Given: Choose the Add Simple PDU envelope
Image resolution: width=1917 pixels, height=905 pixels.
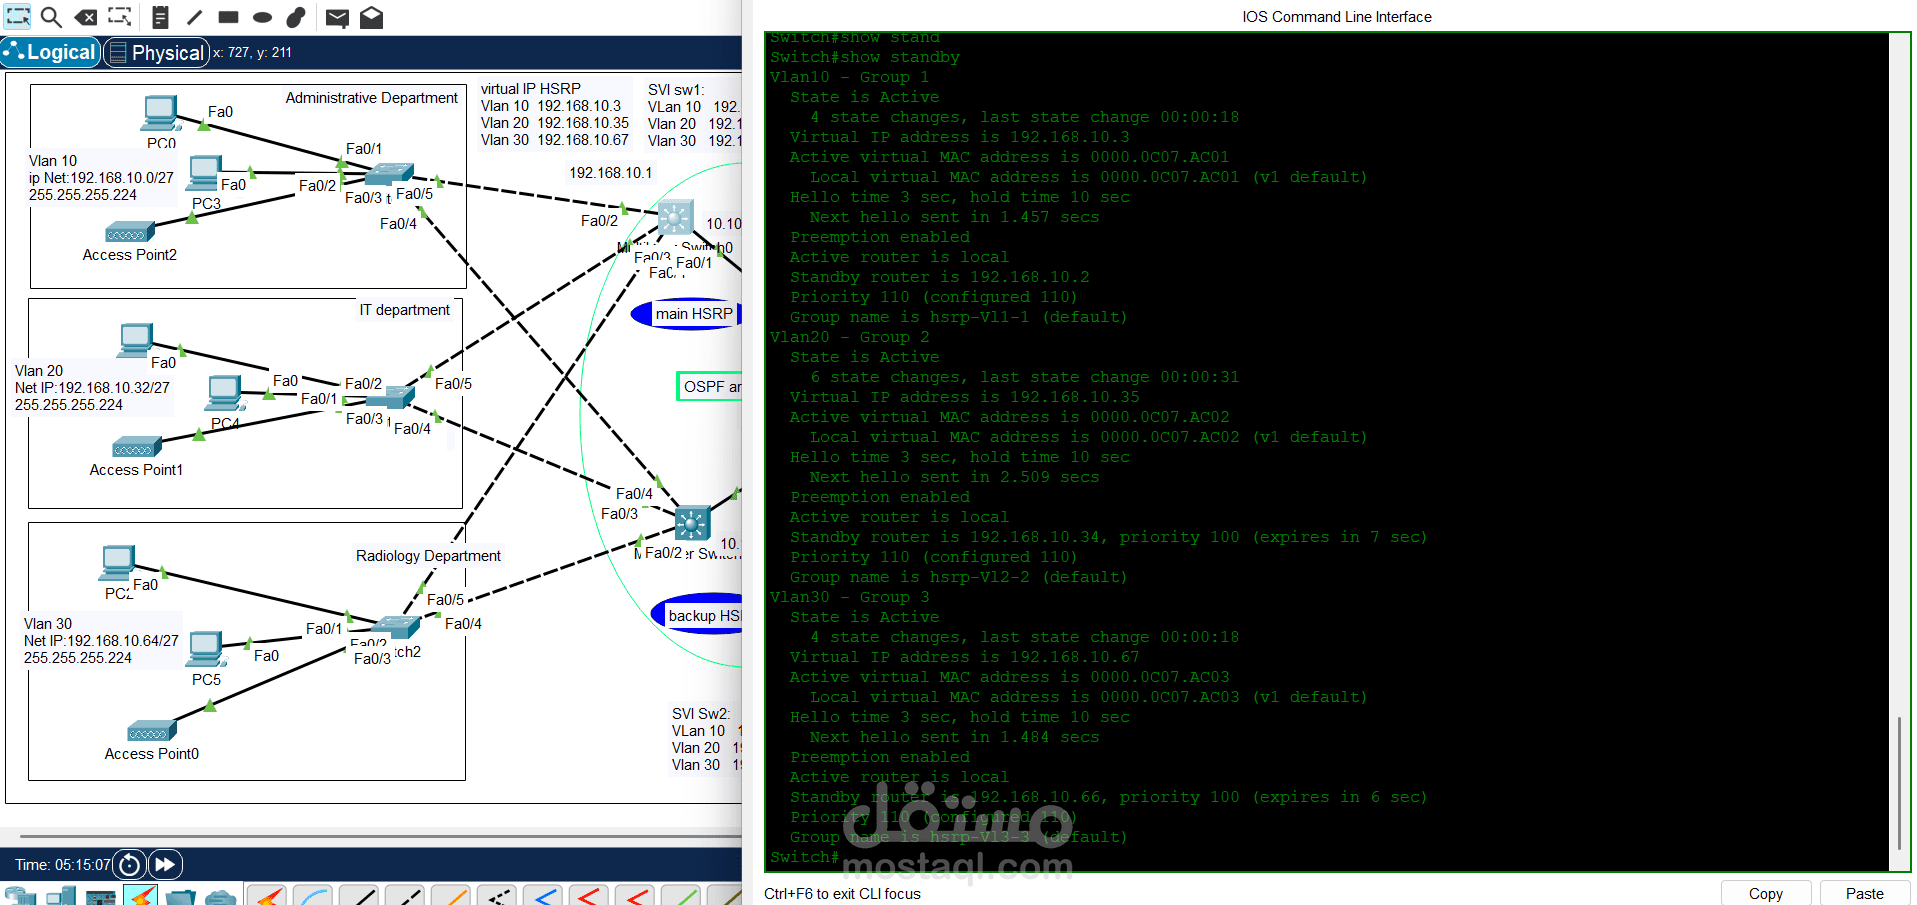Looking at the screenshot, I should (x=338, y=18).
